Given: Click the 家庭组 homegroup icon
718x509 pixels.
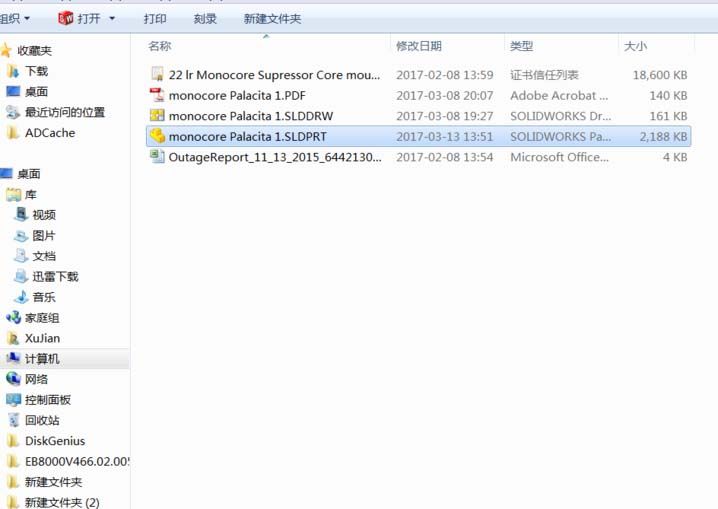Looking at the screenshot, I should click(x=14, y=318).
